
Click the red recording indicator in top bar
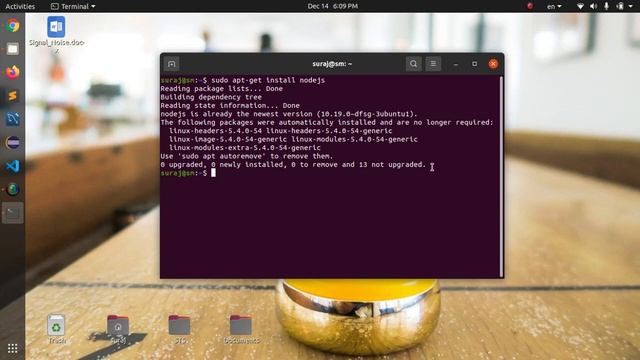tap(530, 6)
